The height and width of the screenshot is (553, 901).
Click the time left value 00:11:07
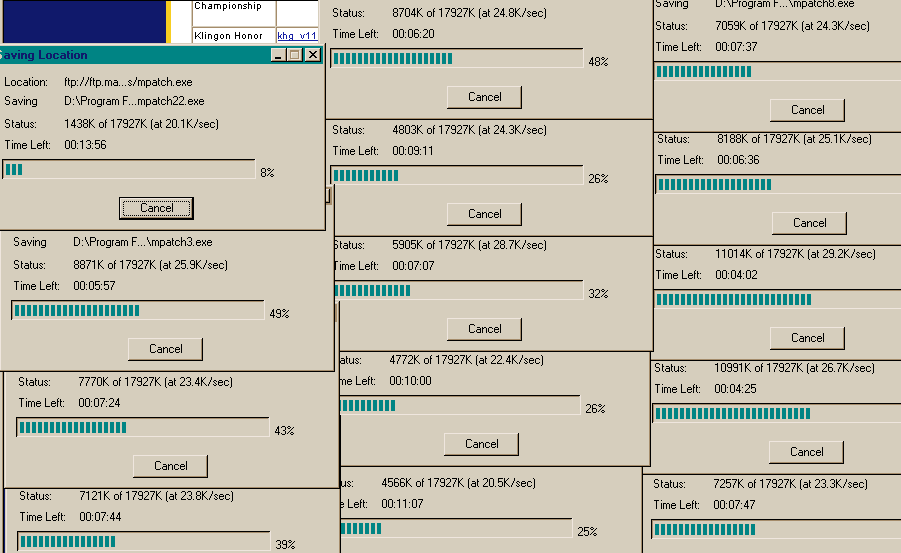(x=402, y=504)
